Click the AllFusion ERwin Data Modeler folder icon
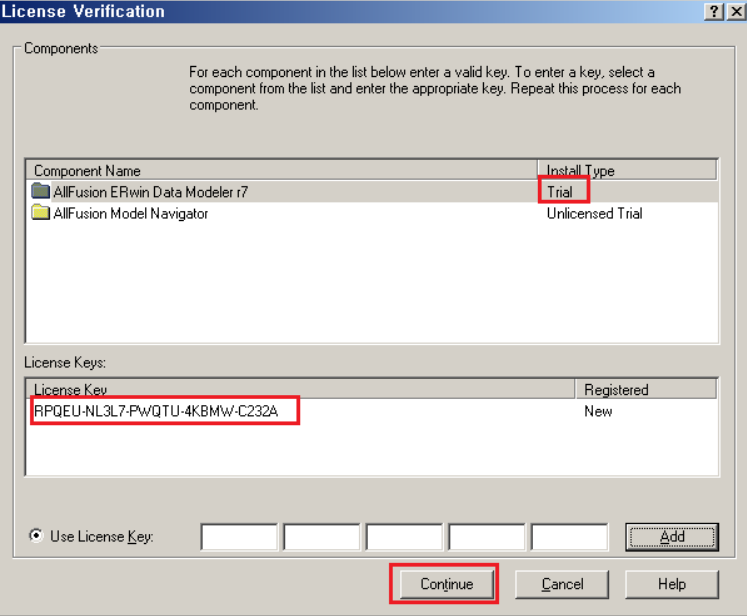Image resolution: width=747 pixels, height=616 pixels. click(40, 191)
